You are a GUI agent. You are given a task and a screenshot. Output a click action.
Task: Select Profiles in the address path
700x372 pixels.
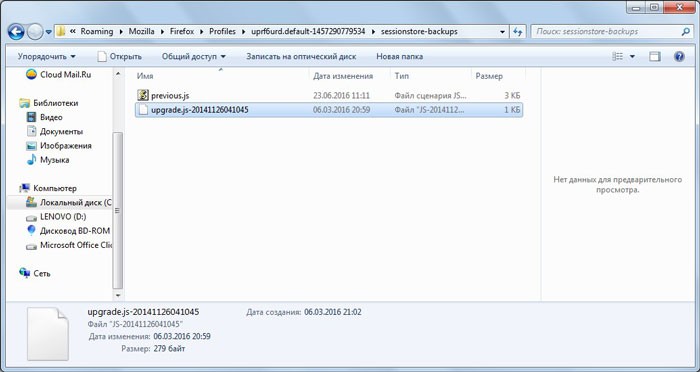coord(222,32)
